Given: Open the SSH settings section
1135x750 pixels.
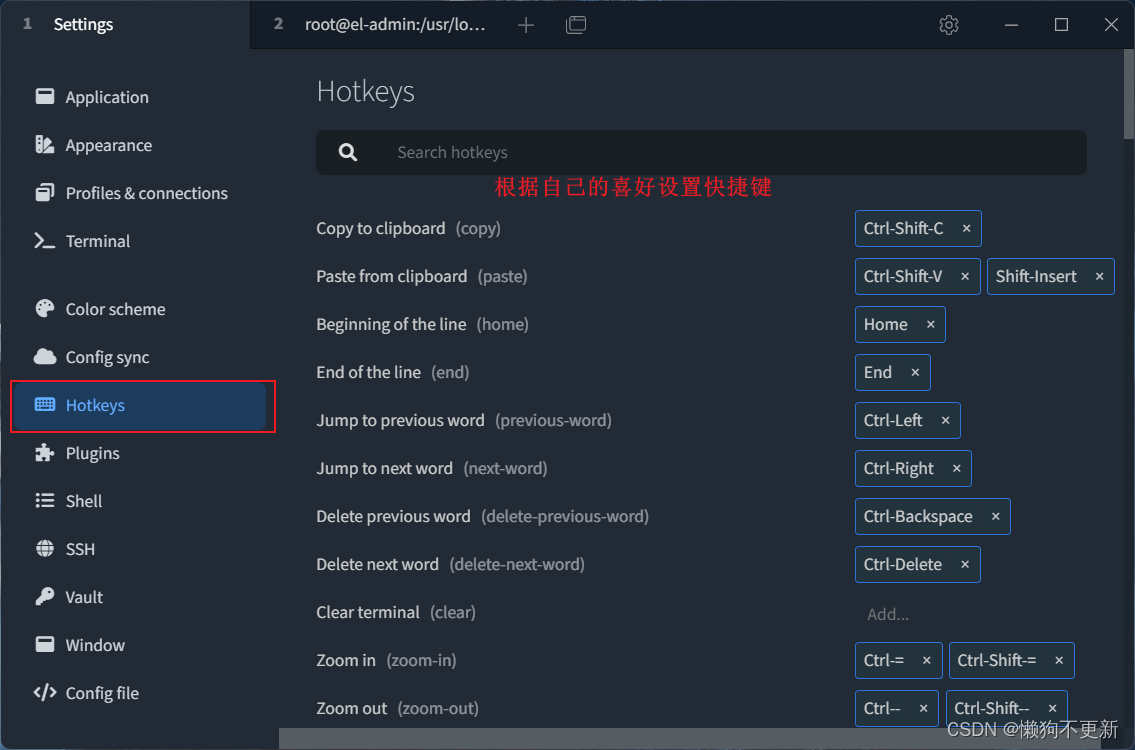Looking at the screenshot, I should click(138, 549).
